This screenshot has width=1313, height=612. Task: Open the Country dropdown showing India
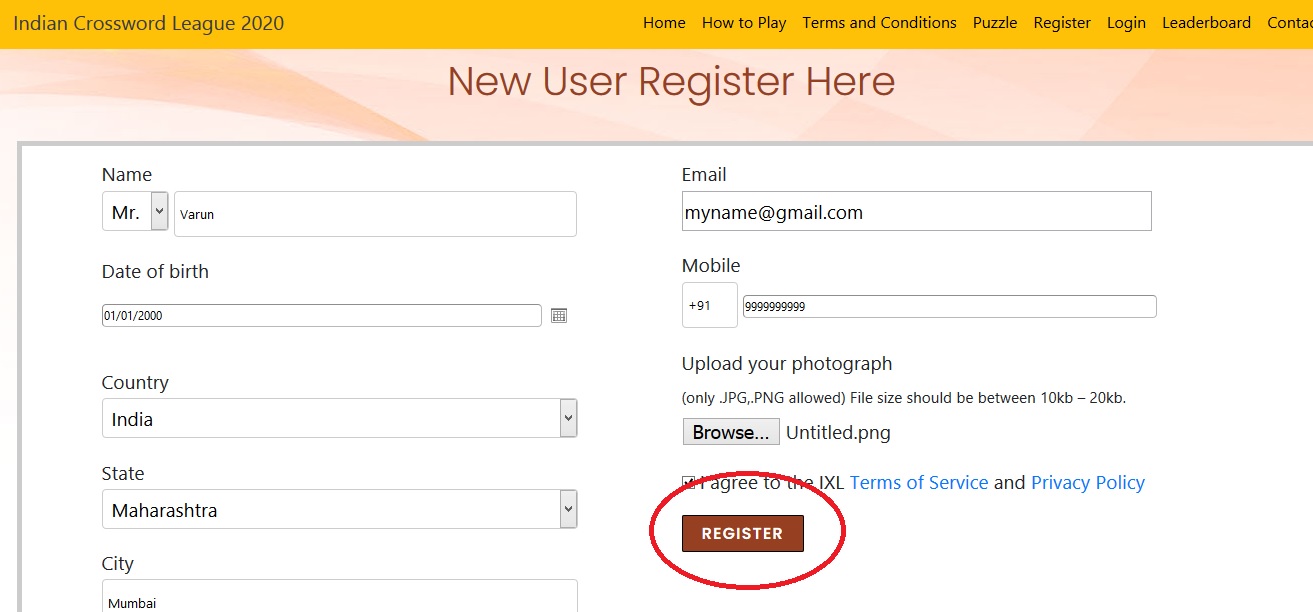click(x=339, y=418)
